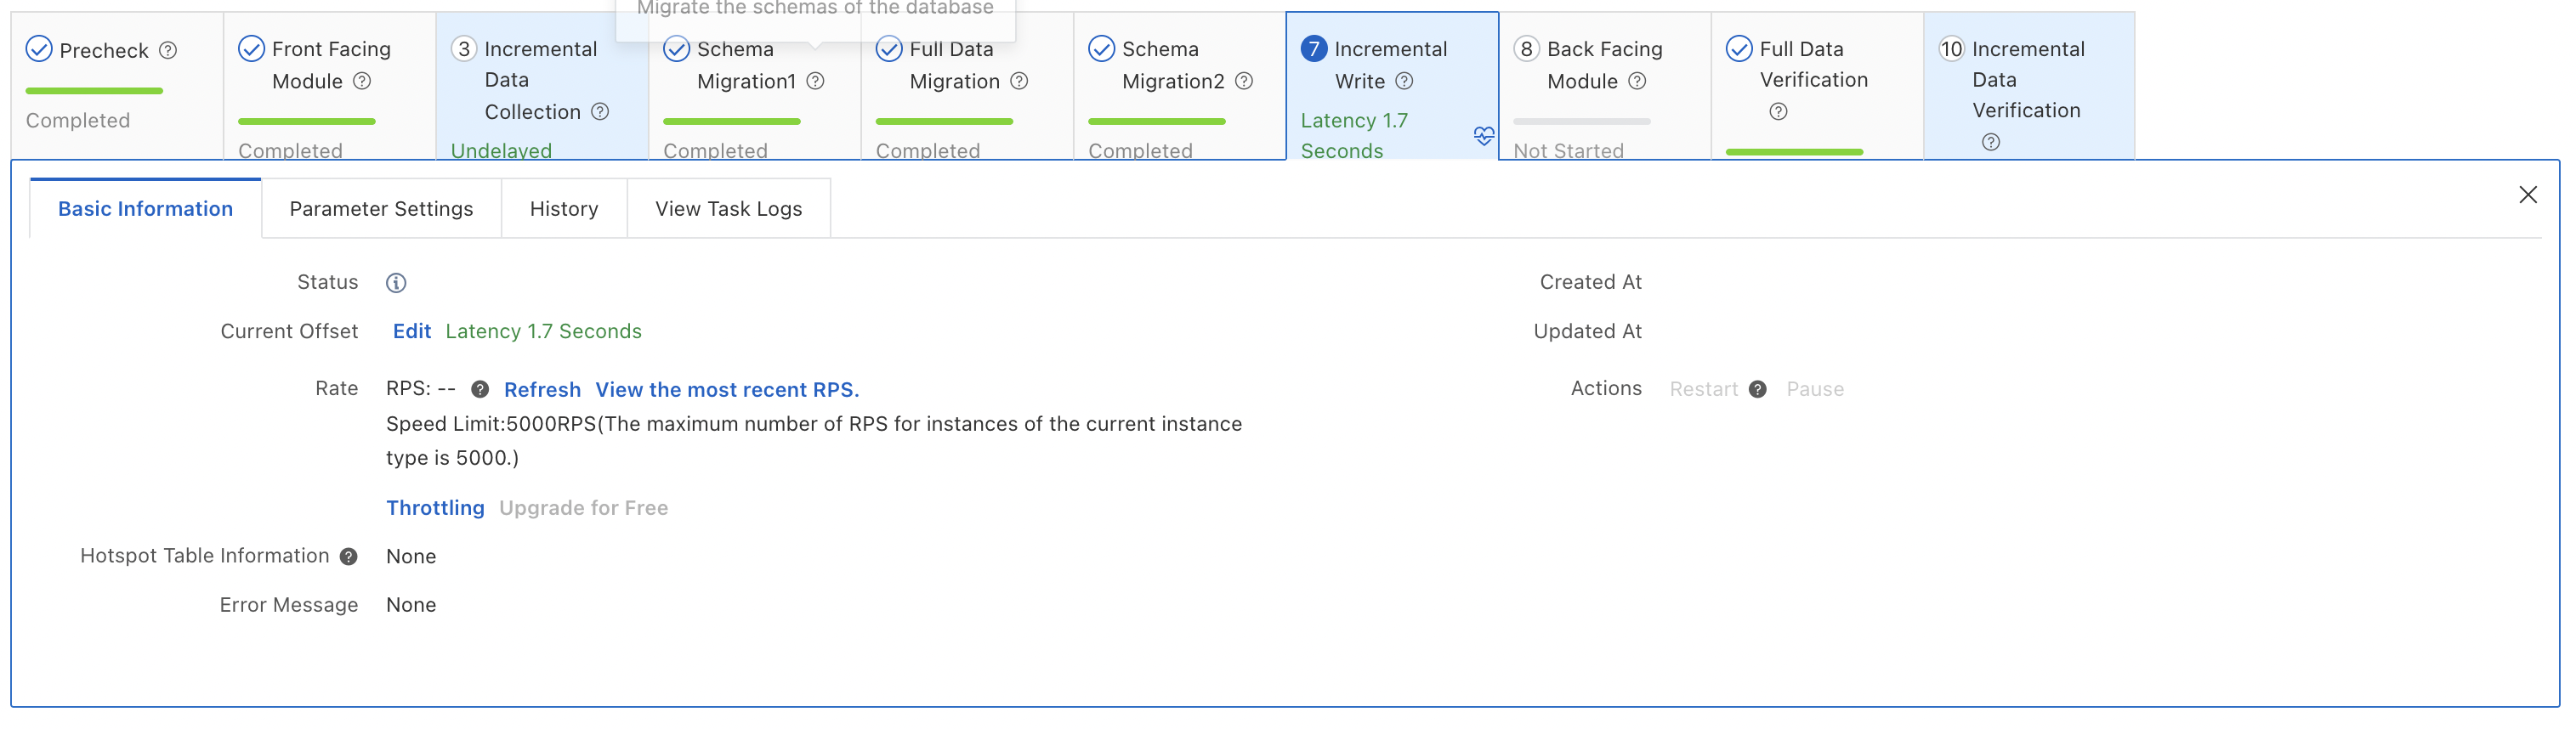Click help icon beside Schema Migration2

pos(1244,81)
